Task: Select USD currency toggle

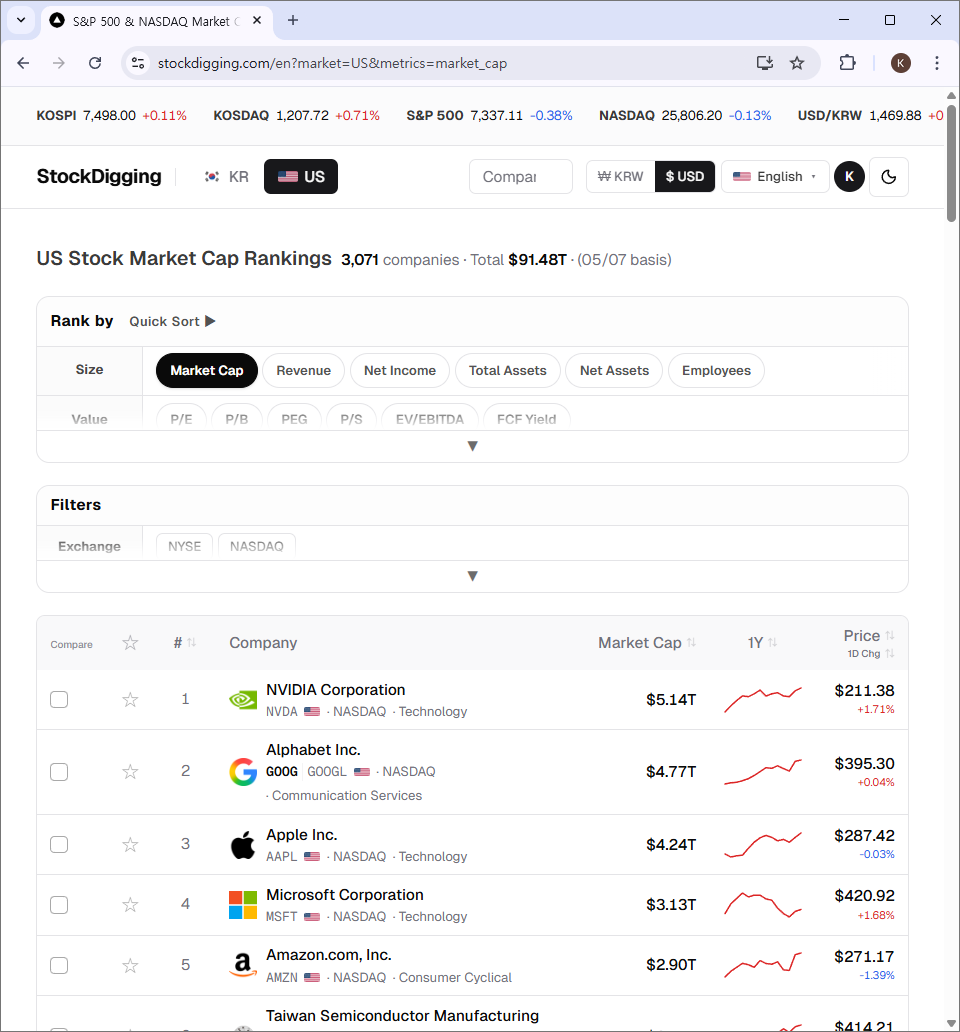Action: pyautogui.click(x=684, y=176)
